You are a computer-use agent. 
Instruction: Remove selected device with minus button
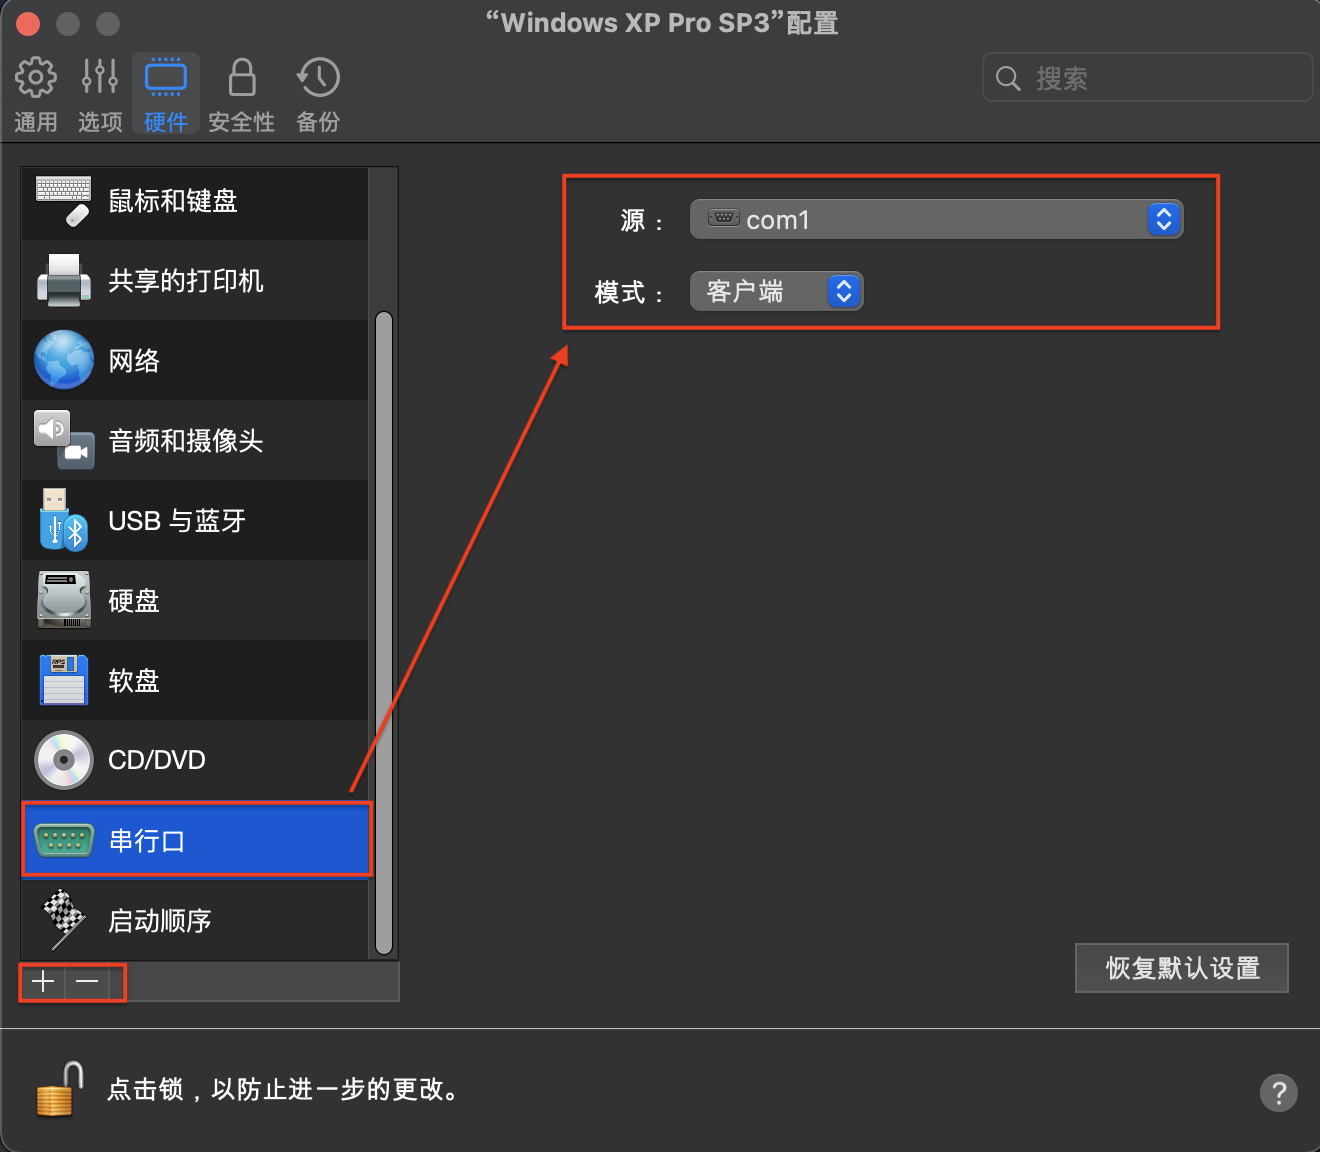click(x=87, y=982)
